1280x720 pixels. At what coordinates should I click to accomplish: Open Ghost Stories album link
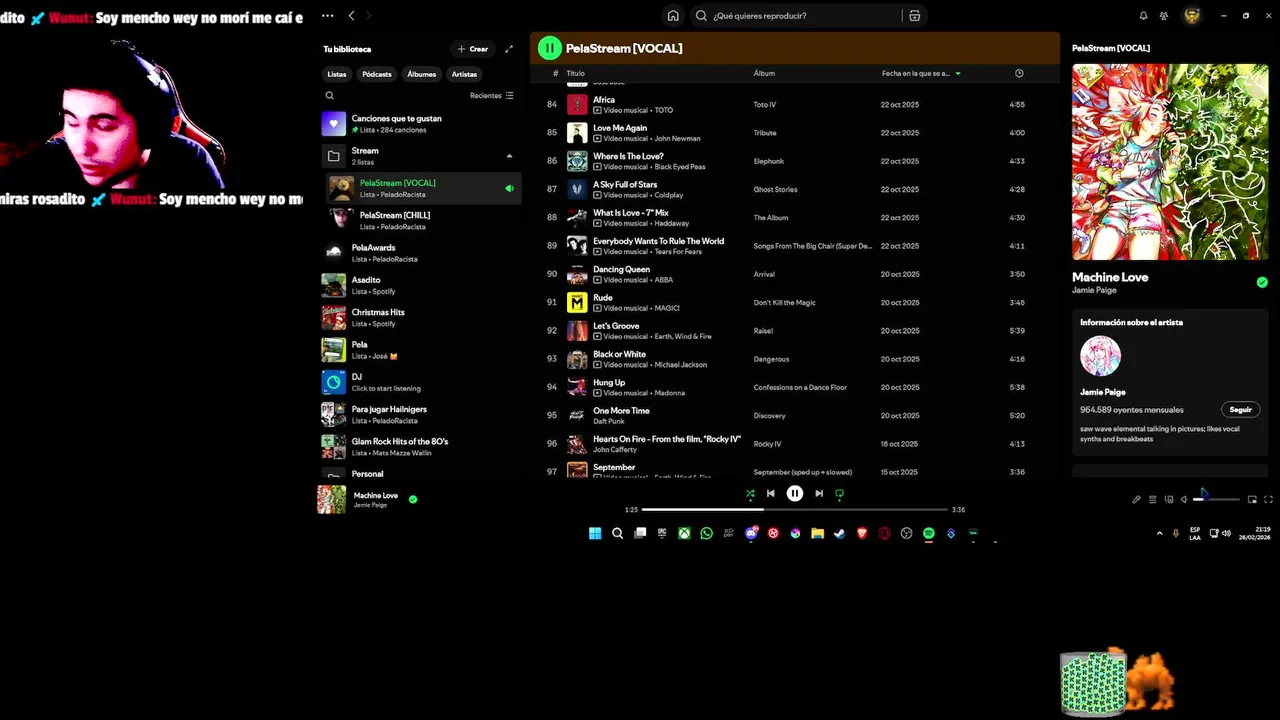[x=776, y=189]
